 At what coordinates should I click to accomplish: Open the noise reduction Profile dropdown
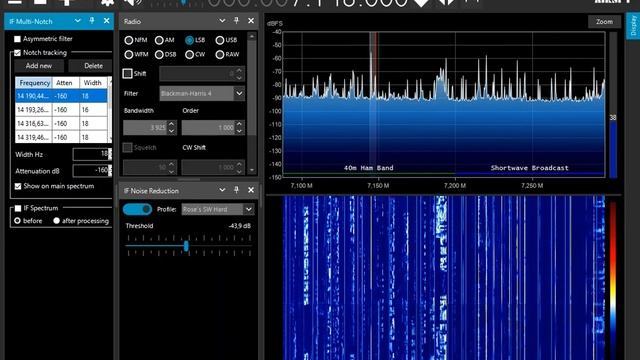[x=249, y=209]
